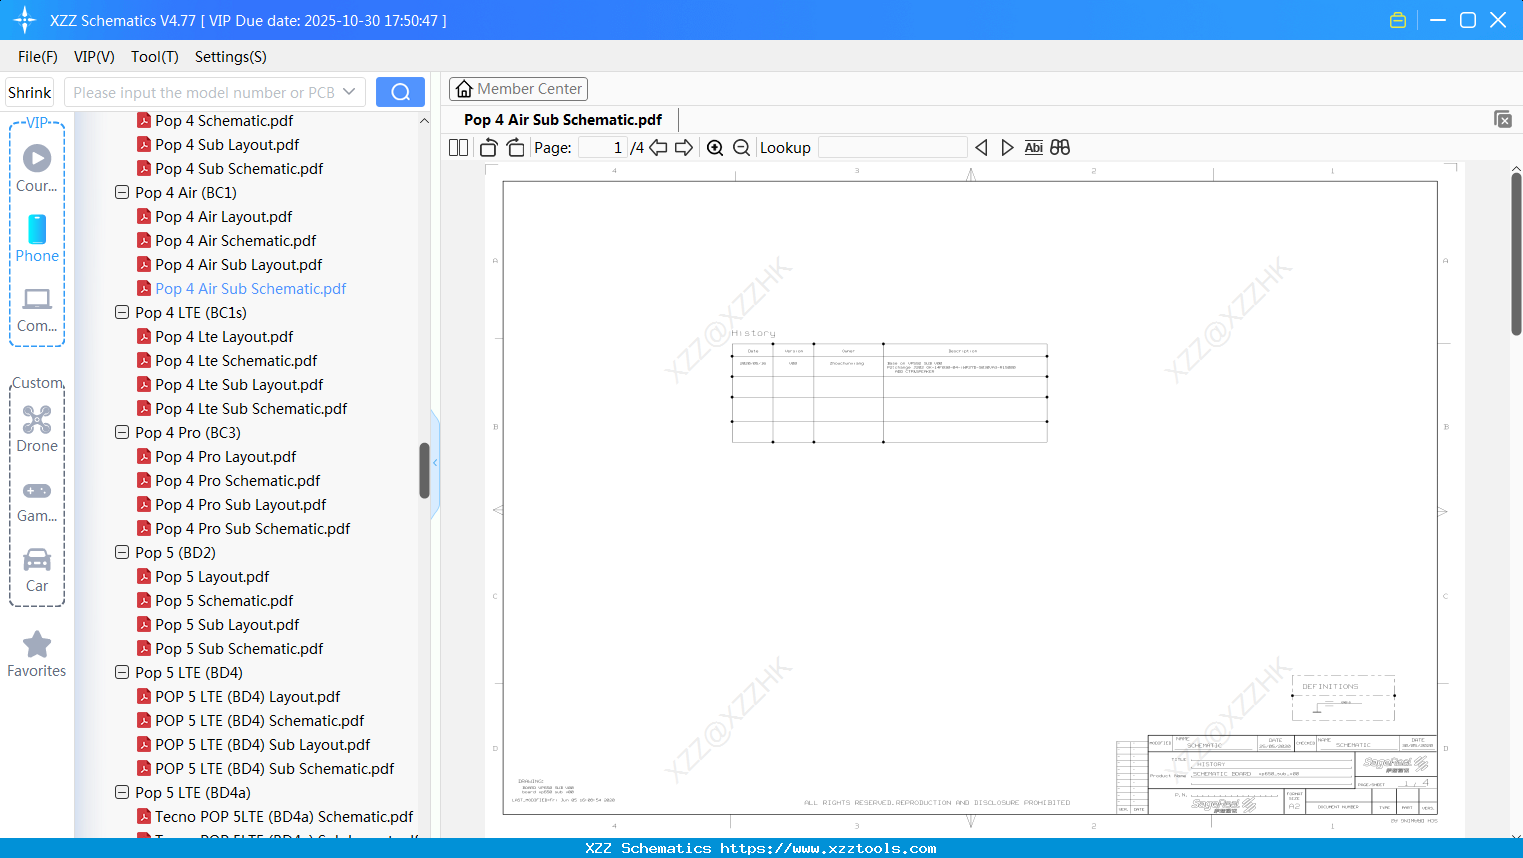
Task: Open the Tool(T) menu
Action: pos(154,57)
